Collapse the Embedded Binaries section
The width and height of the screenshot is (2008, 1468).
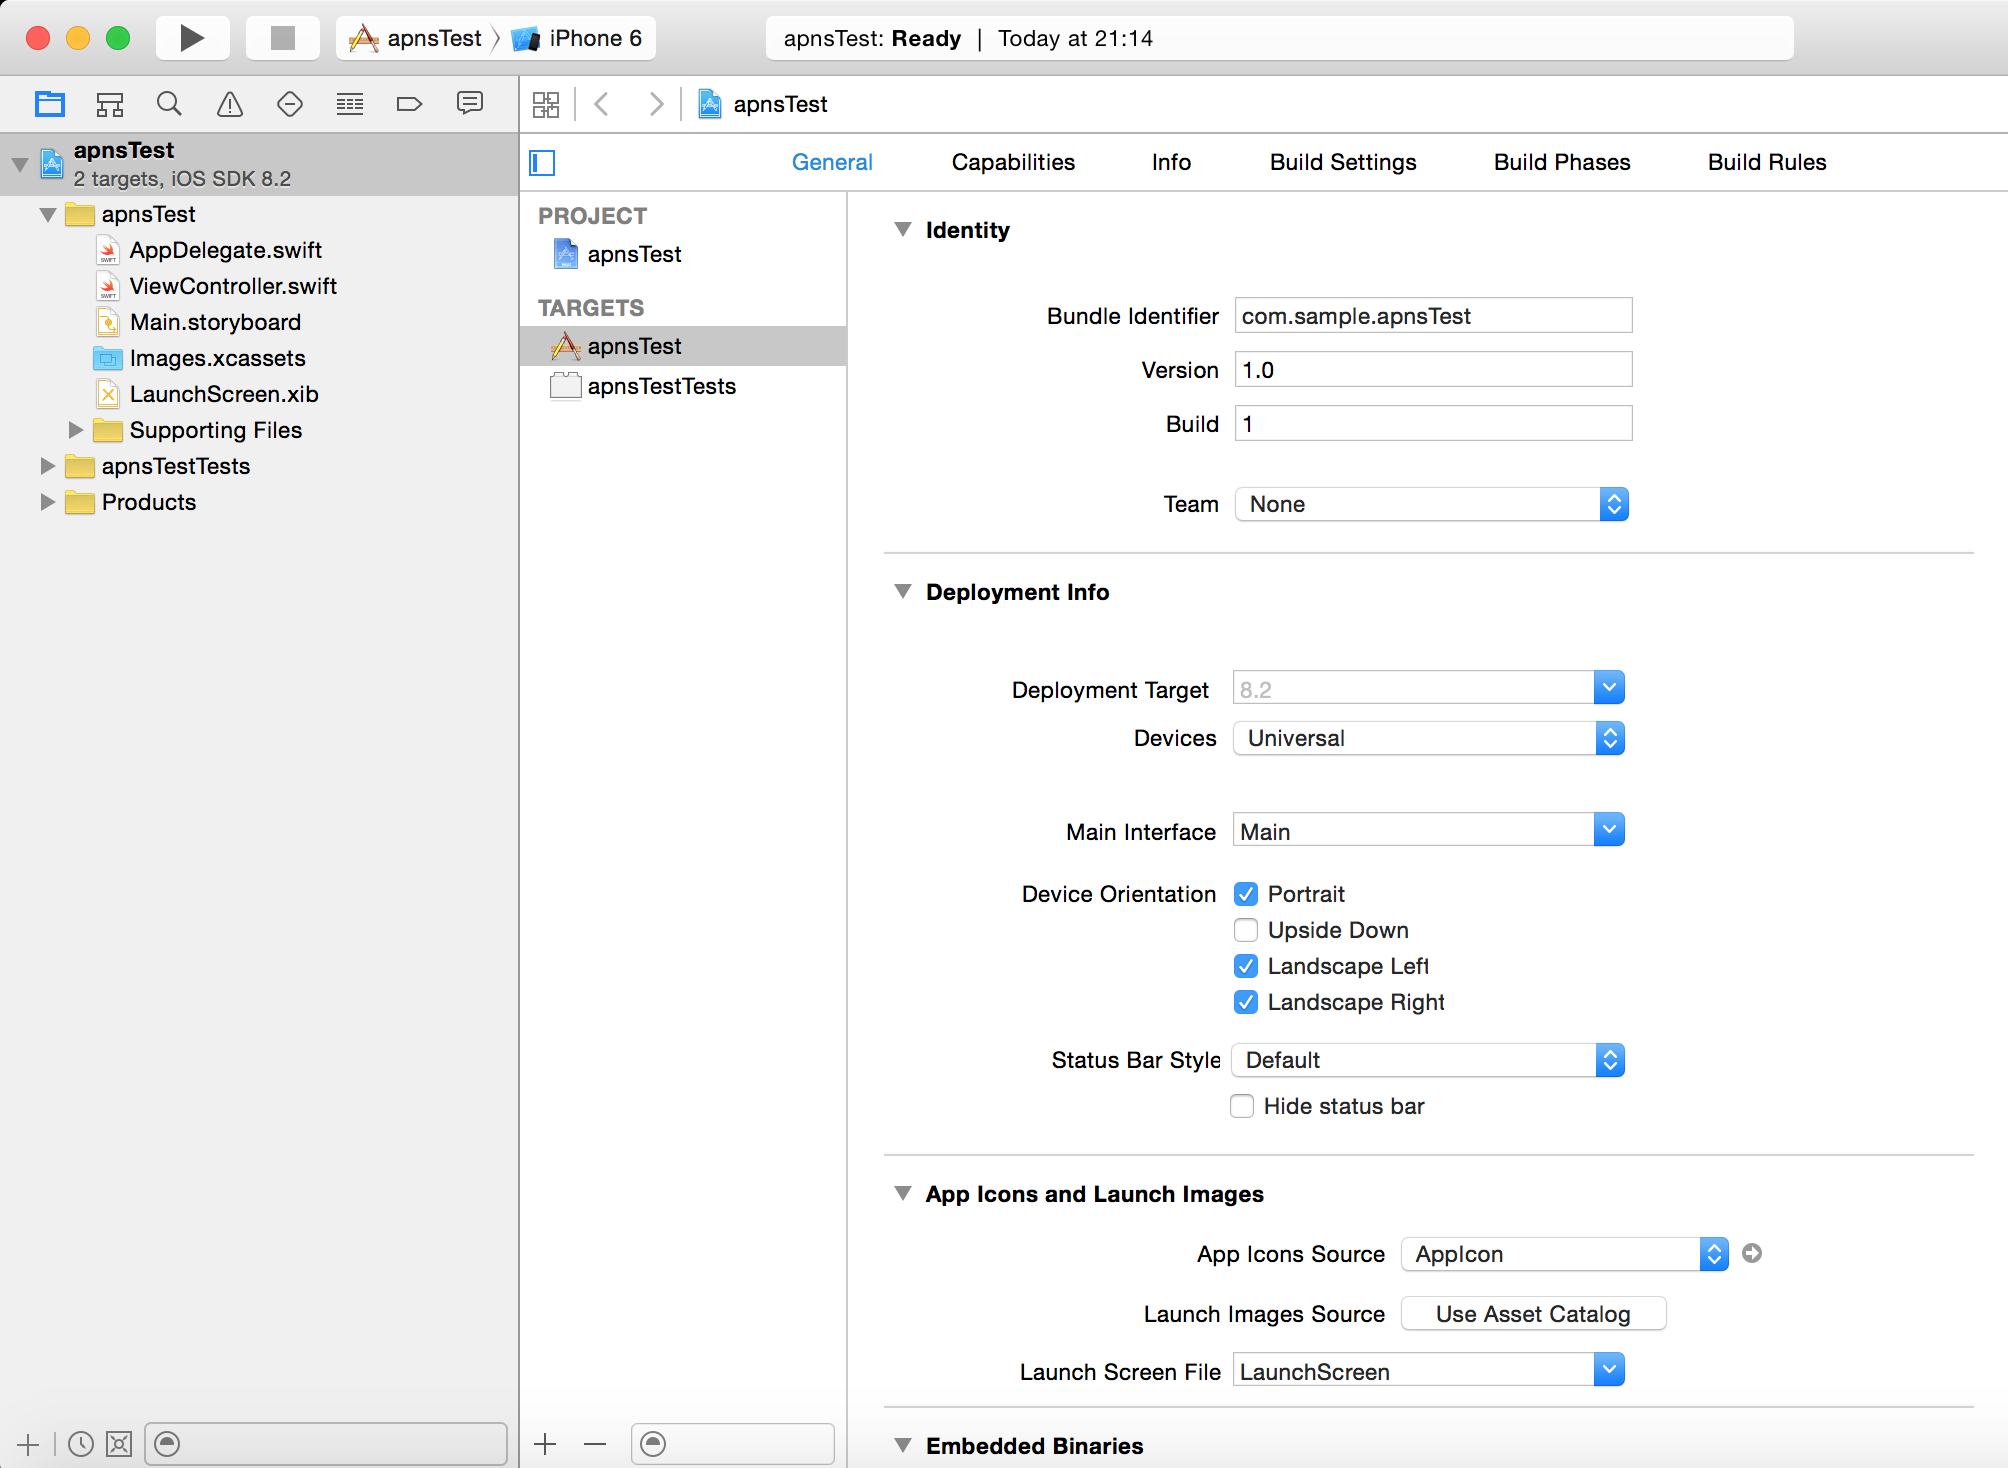coord(903,1446)
